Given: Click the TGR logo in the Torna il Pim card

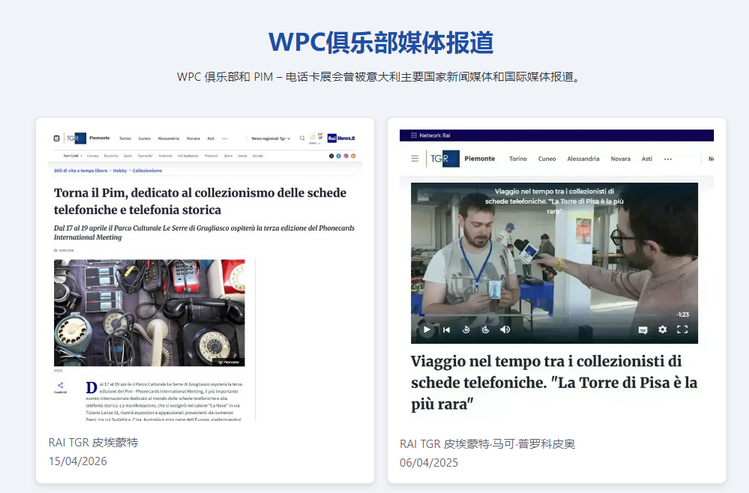Looking at the screenshot, I should [x=75, y=139].
